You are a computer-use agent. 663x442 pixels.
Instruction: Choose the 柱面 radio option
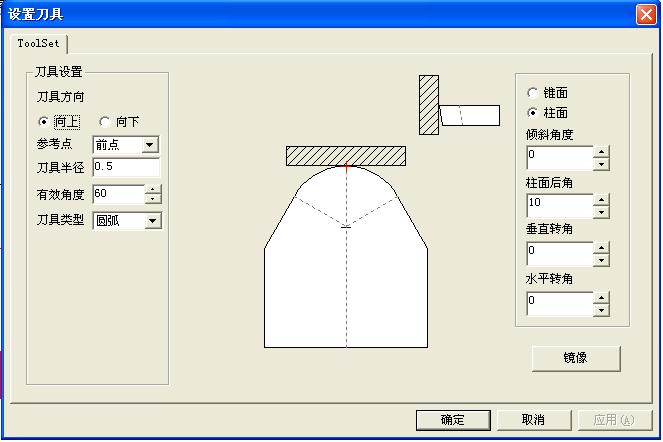click(532, 113)
